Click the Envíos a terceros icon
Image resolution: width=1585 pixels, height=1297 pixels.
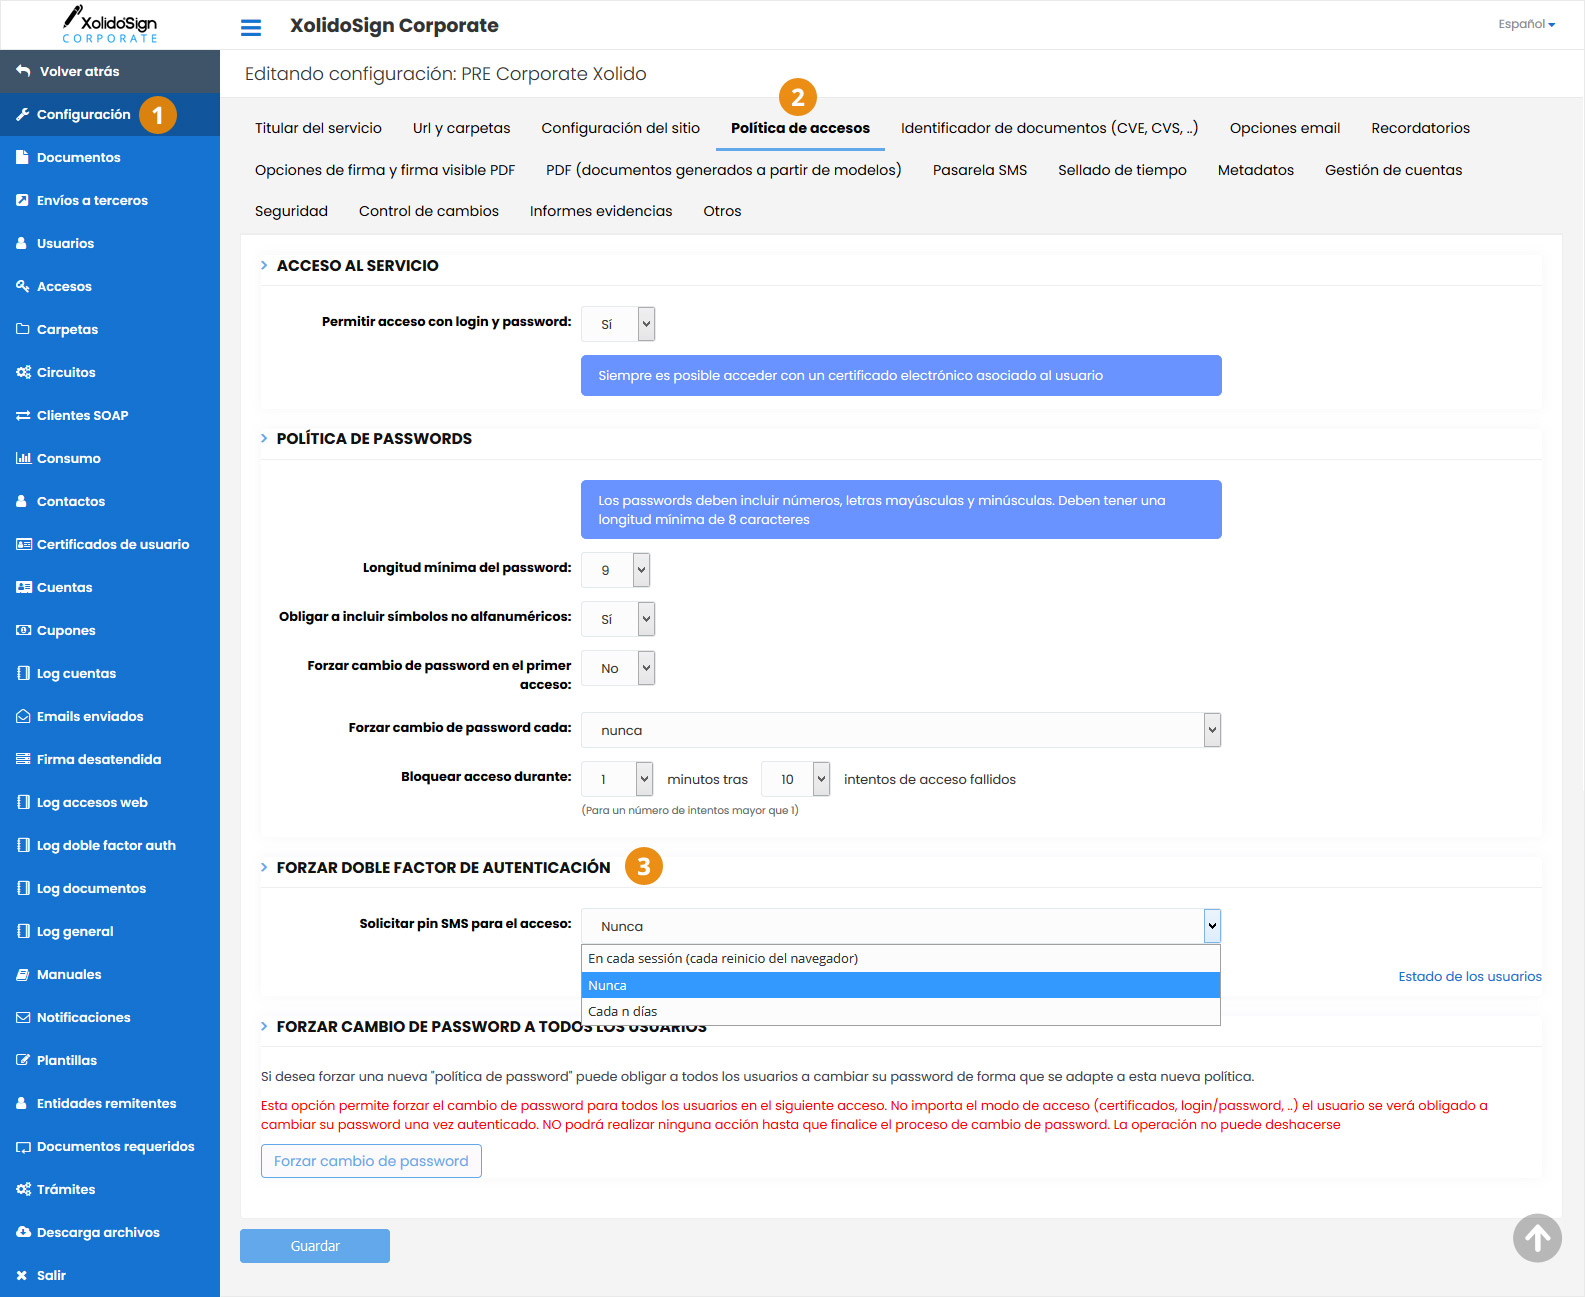point(23,200)
